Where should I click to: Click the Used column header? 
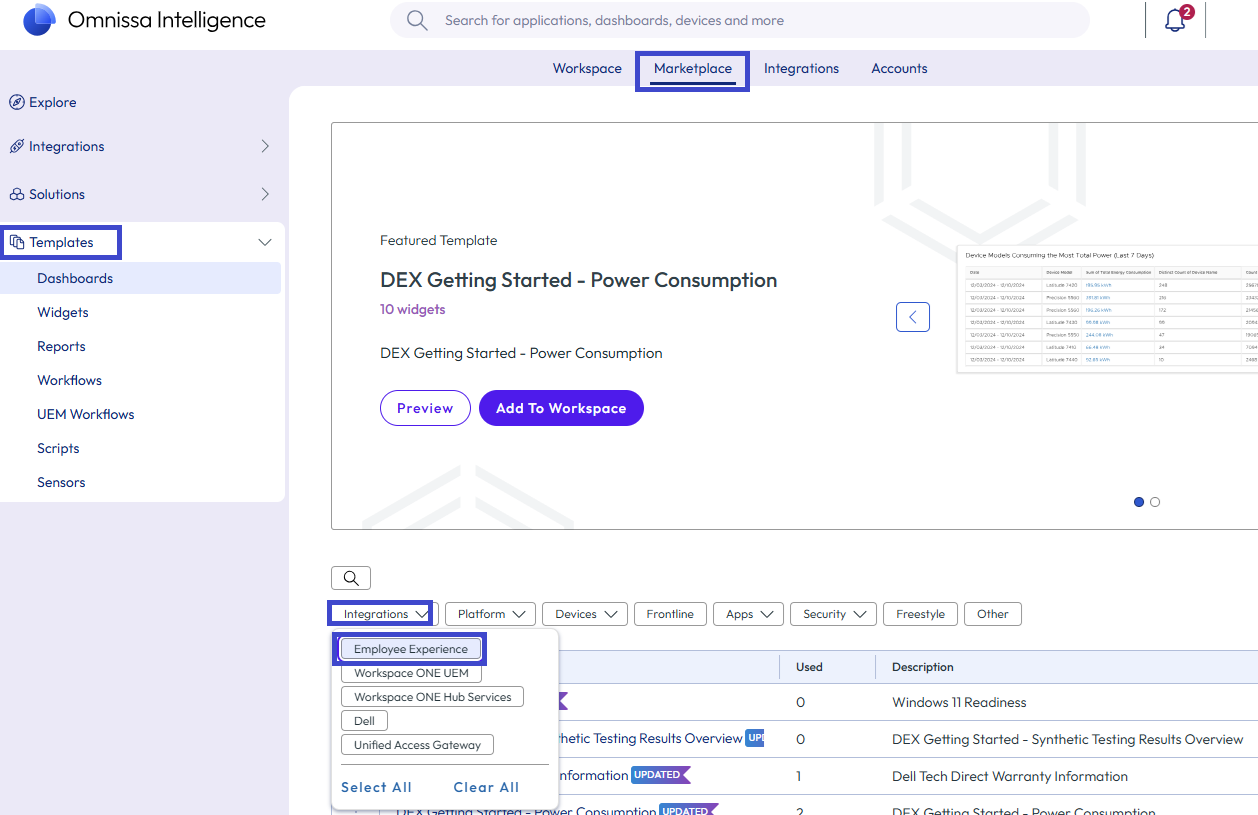tap(809, 666)
